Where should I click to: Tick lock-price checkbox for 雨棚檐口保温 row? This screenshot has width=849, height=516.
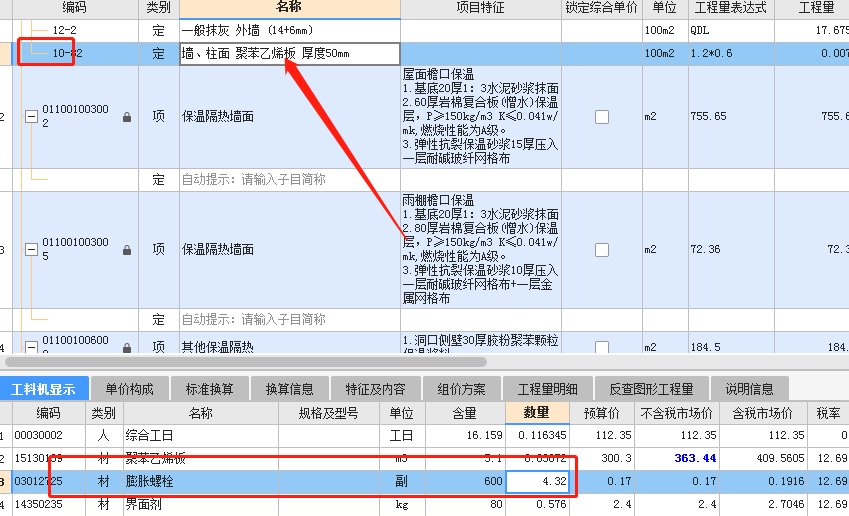602,250
